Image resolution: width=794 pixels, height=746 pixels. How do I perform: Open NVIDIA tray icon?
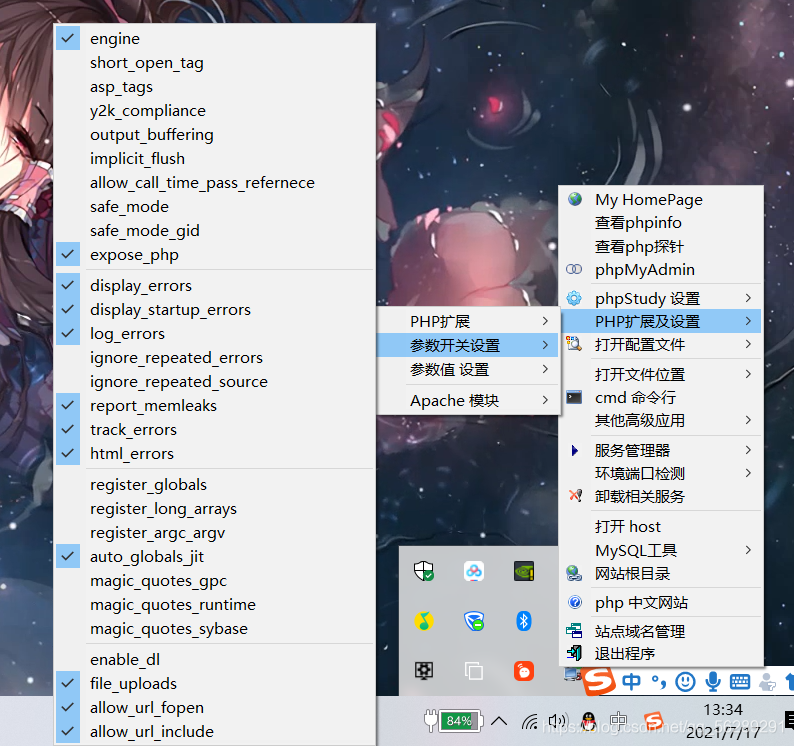pyautogui.click(x=524, y=571)
